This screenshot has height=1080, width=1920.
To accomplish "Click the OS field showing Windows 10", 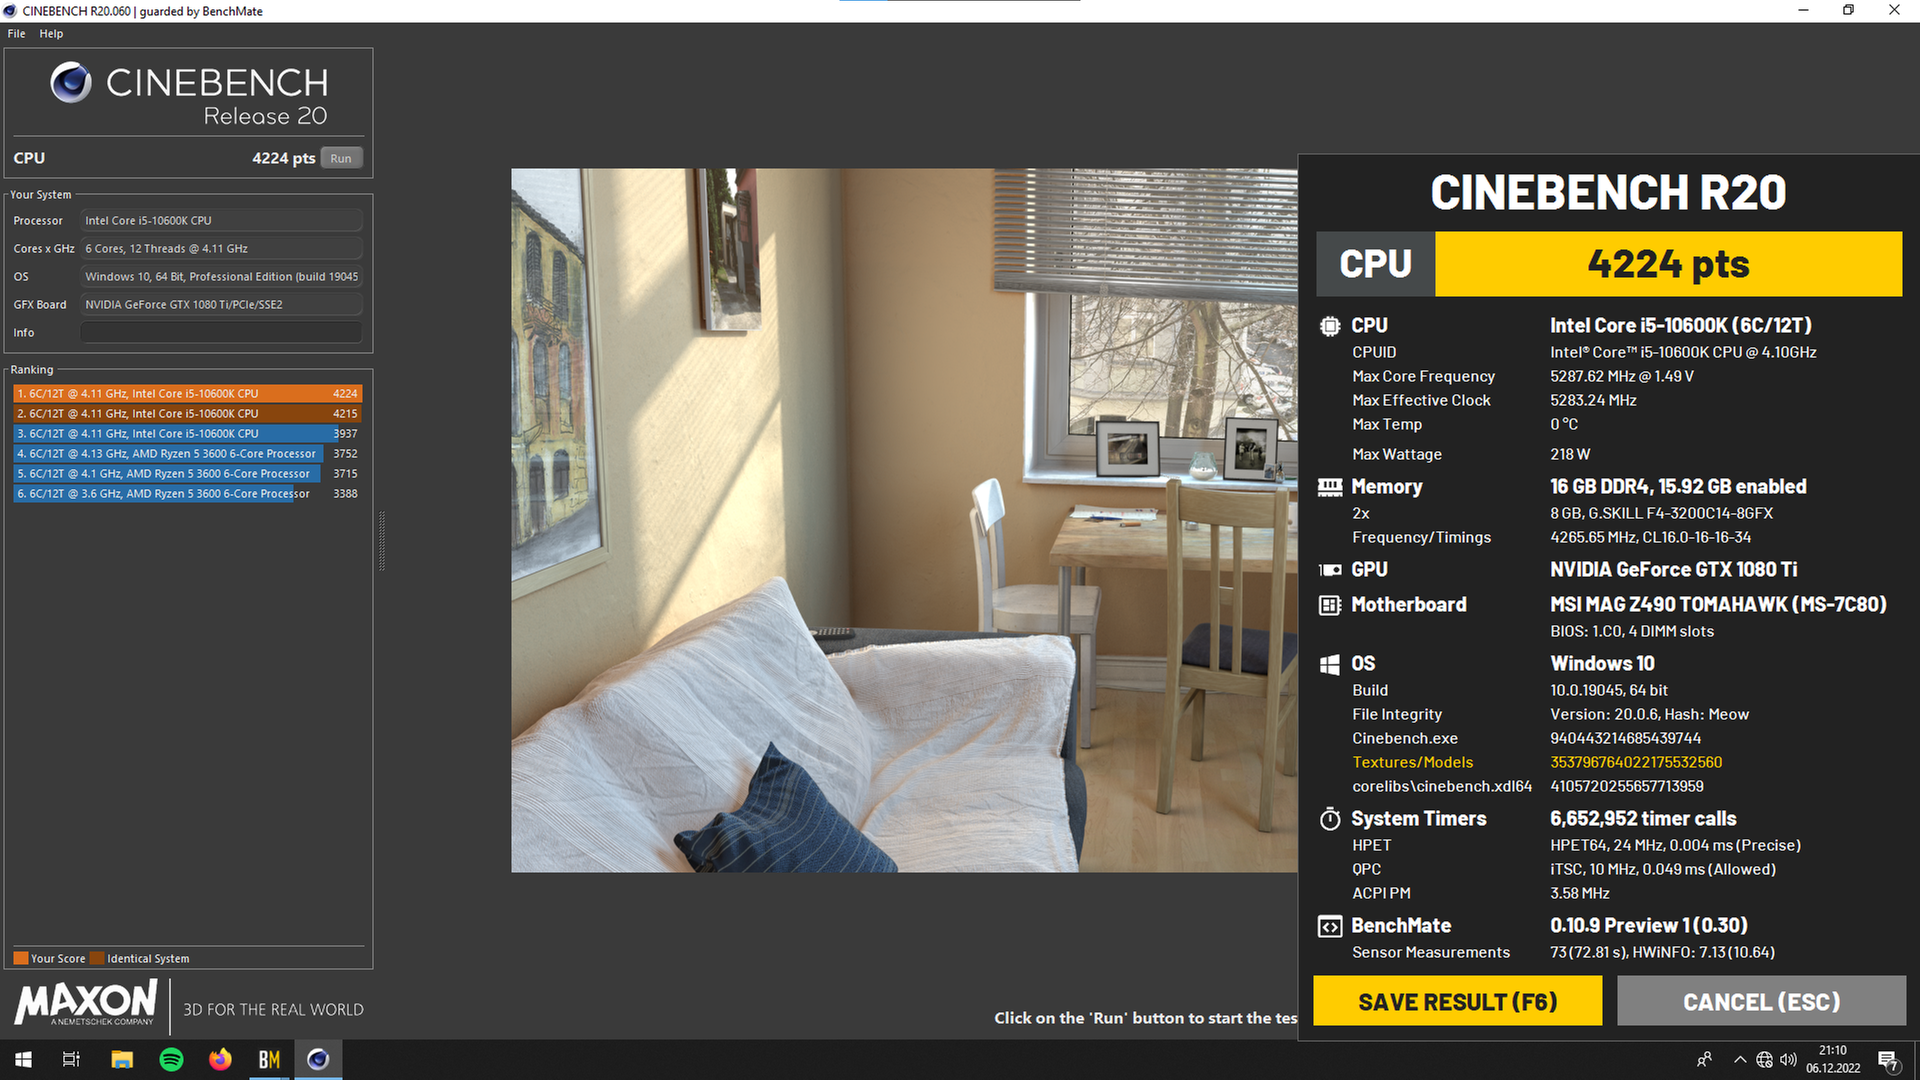I will [221, 277].
